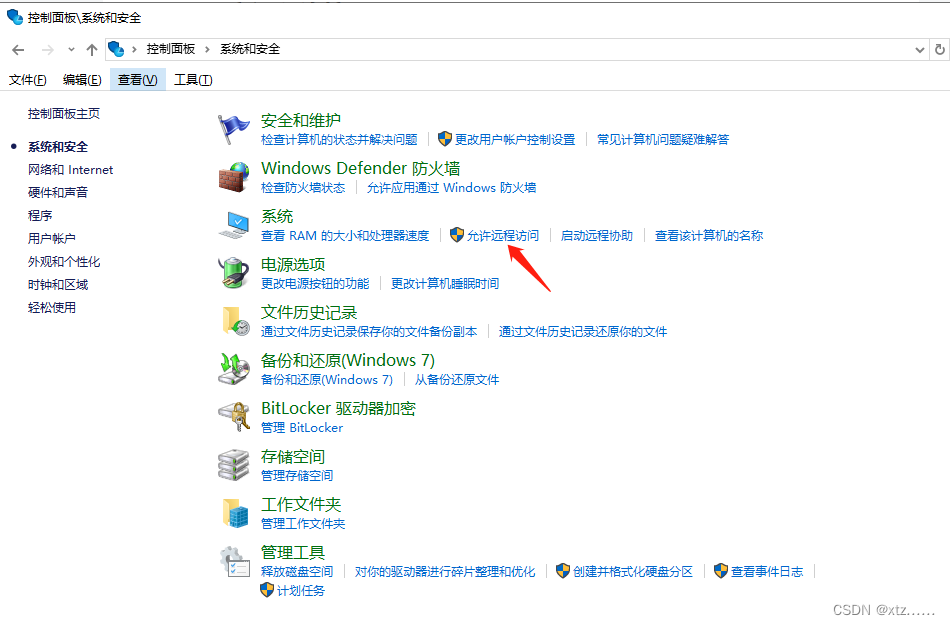Click the File History folder clock icon
Screen dimensions: 950x625
(x=235, y=321)
